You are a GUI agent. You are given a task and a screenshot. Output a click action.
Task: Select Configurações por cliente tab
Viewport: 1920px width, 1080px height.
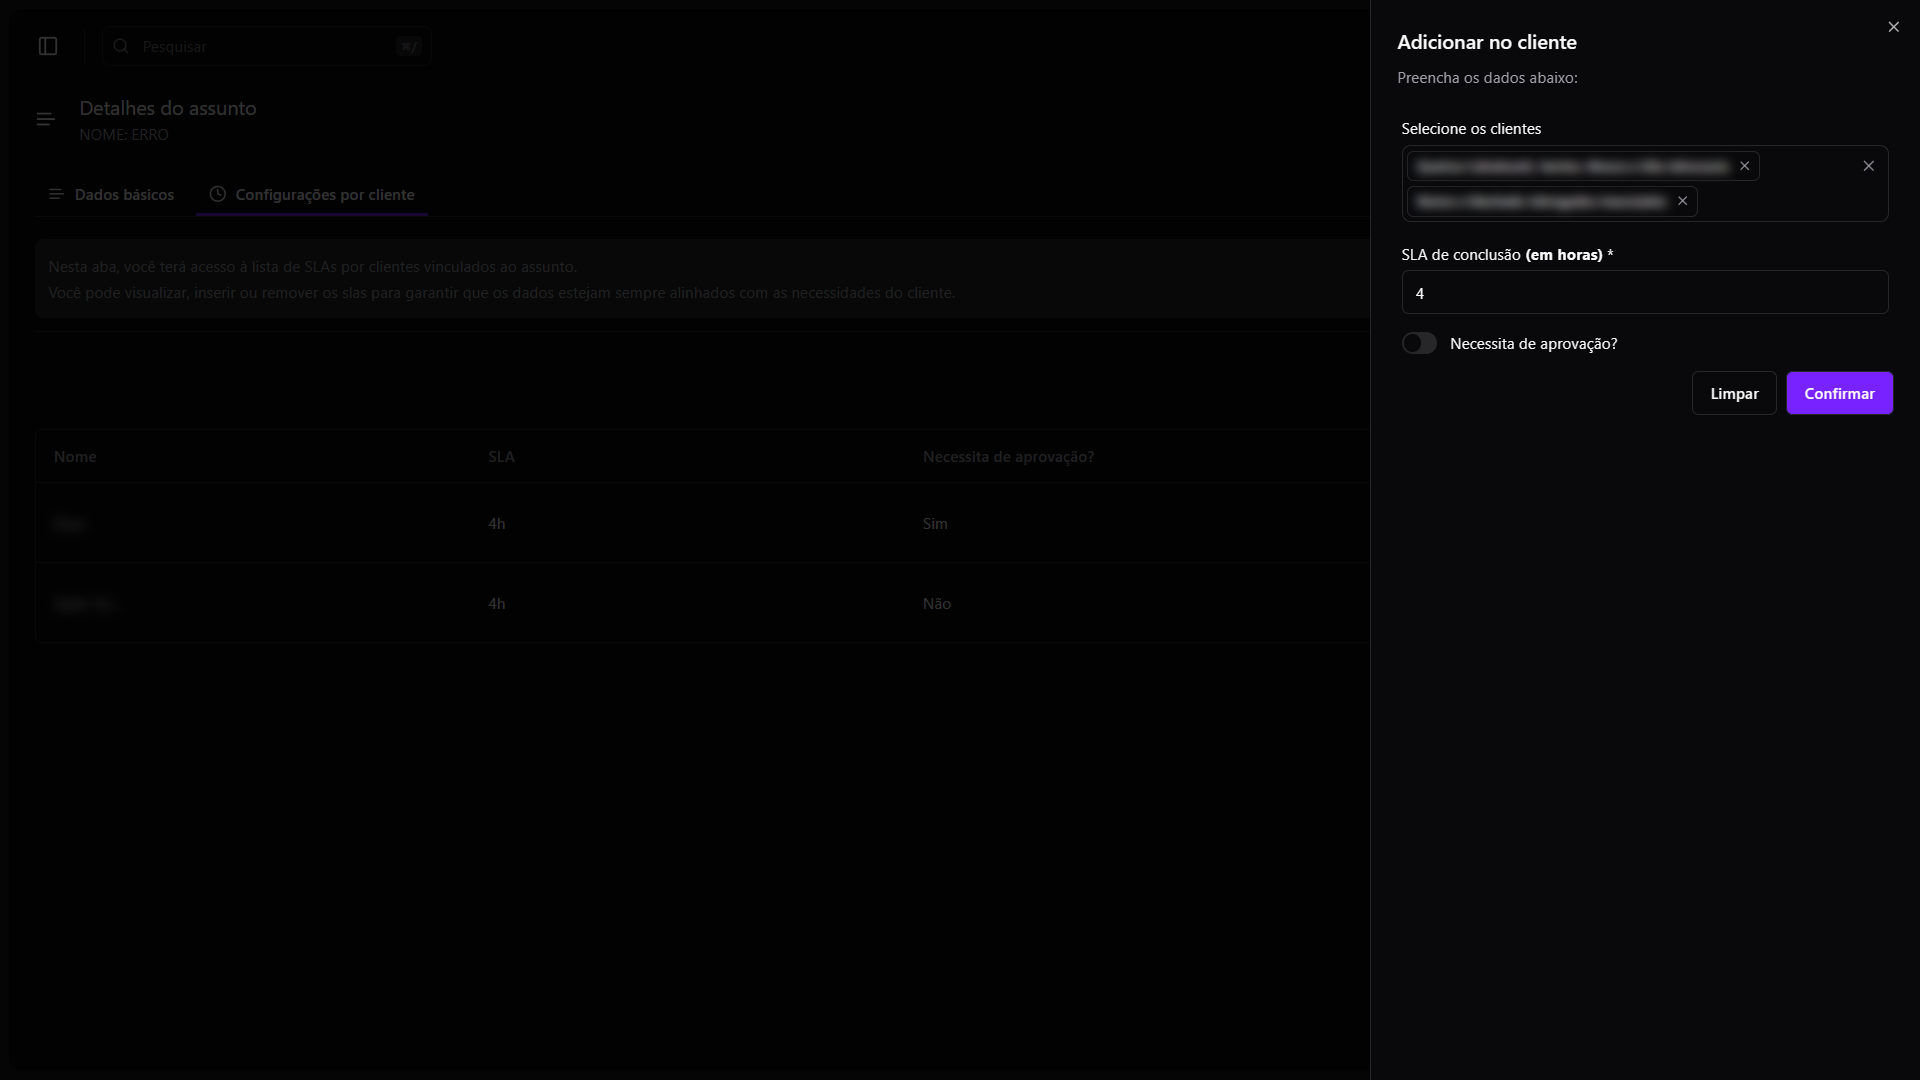[312, 194]
